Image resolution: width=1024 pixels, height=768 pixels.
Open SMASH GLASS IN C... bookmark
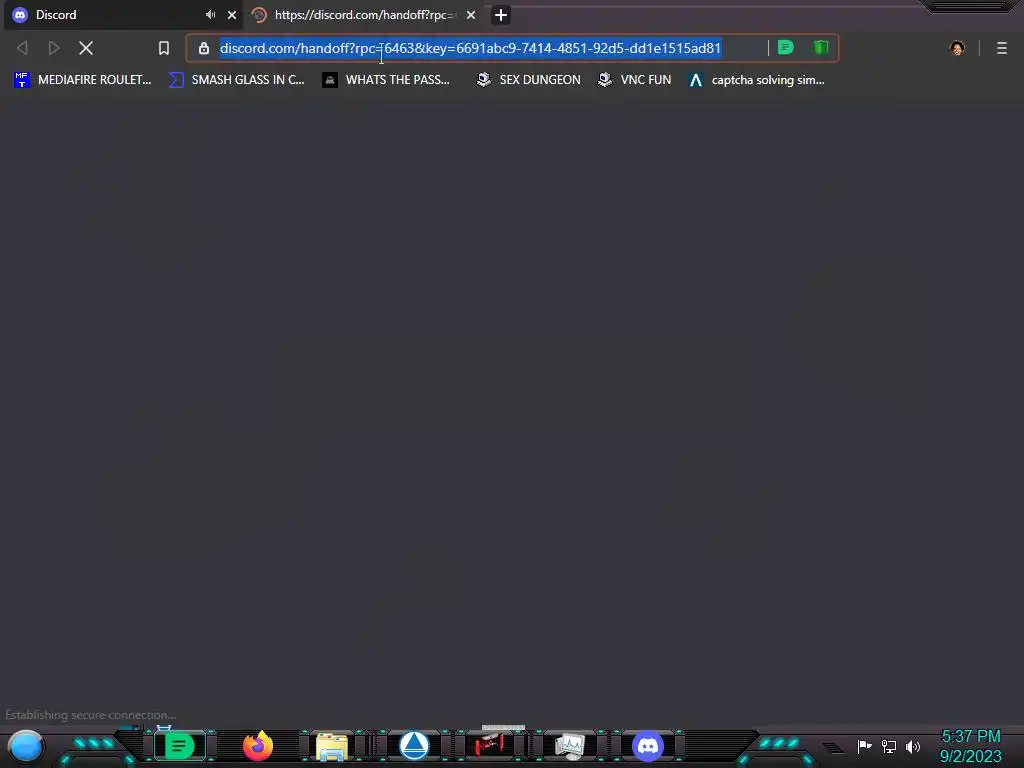point(236,80)
